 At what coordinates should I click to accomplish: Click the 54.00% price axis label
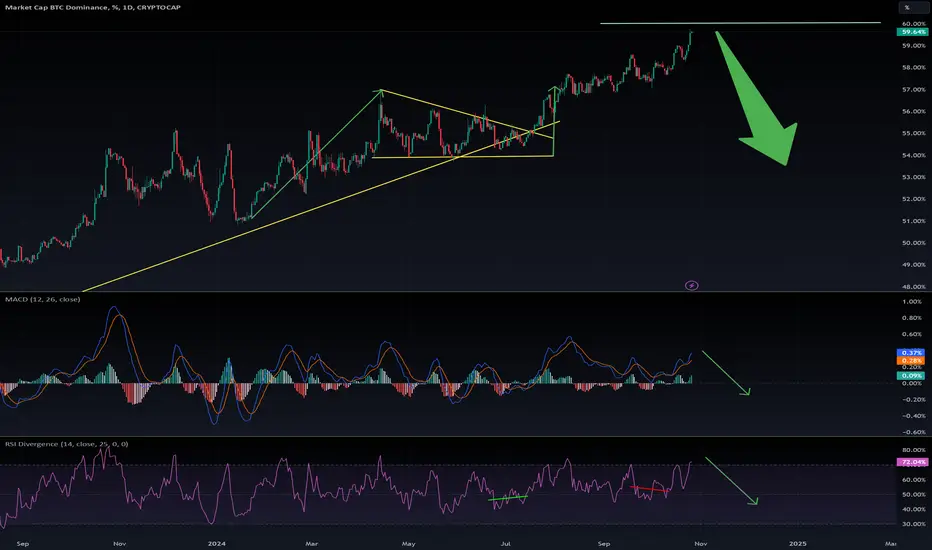914,155
